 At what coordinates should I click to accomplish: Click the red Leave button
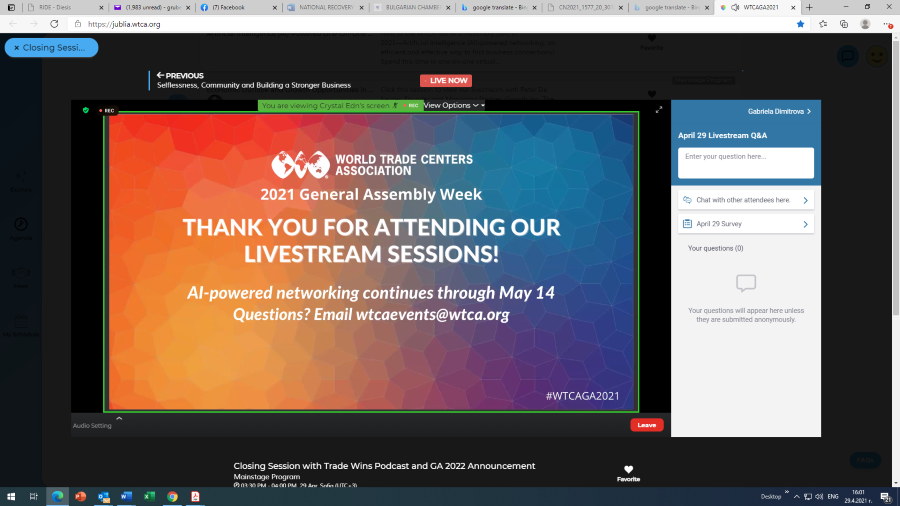[x=647, y=425]
